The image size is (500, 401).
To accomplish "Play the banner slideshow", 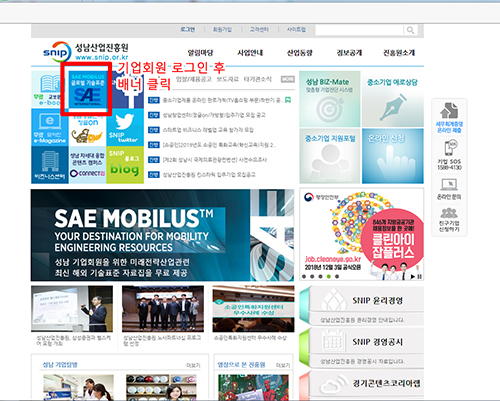I will [x=413, y=276].
